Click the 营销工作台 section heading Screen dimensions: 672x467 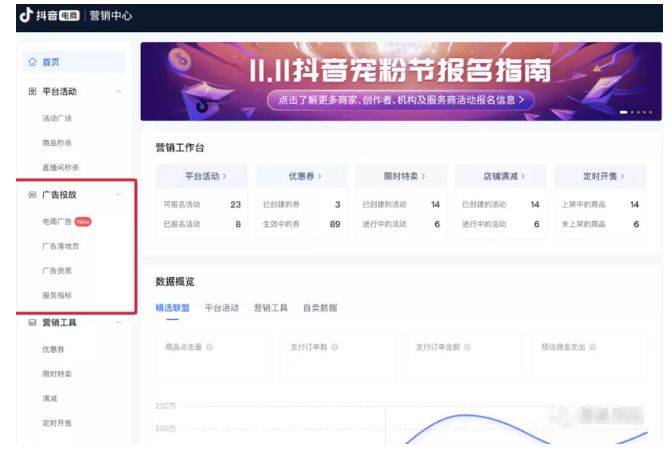(x=180, y=148)
